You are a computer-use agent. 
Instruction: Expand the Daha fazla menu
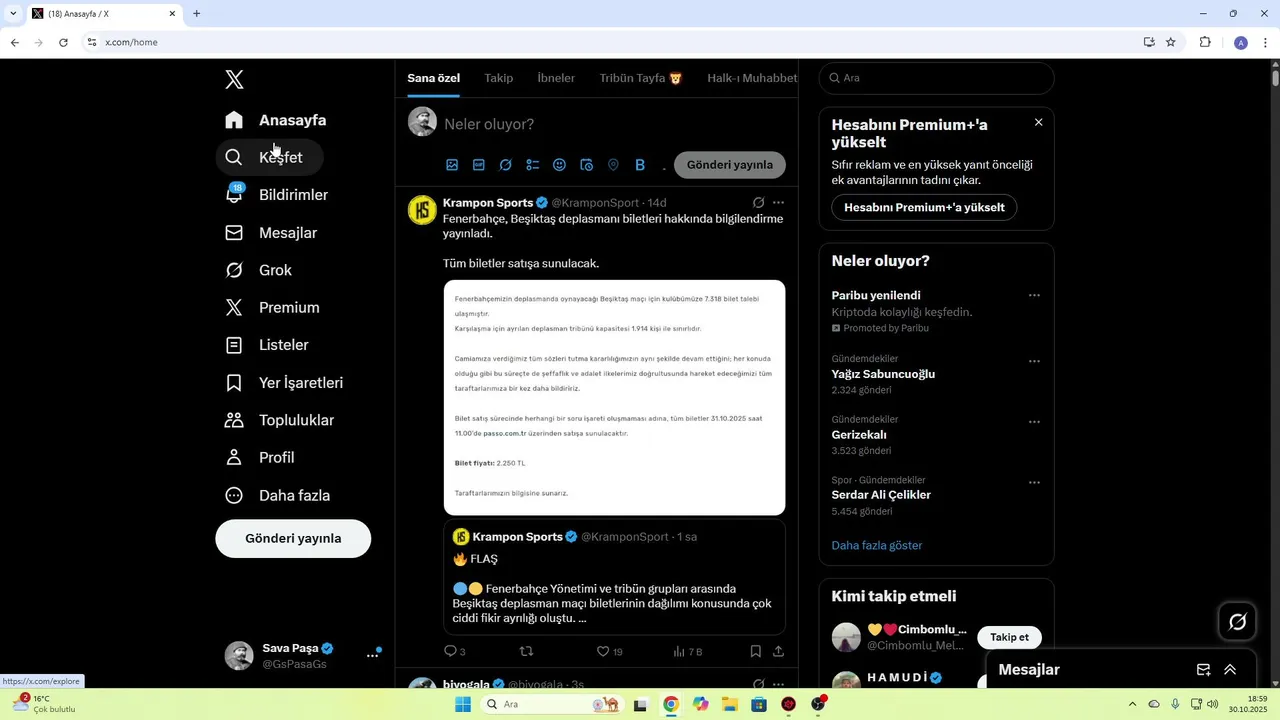click(278, 495)
